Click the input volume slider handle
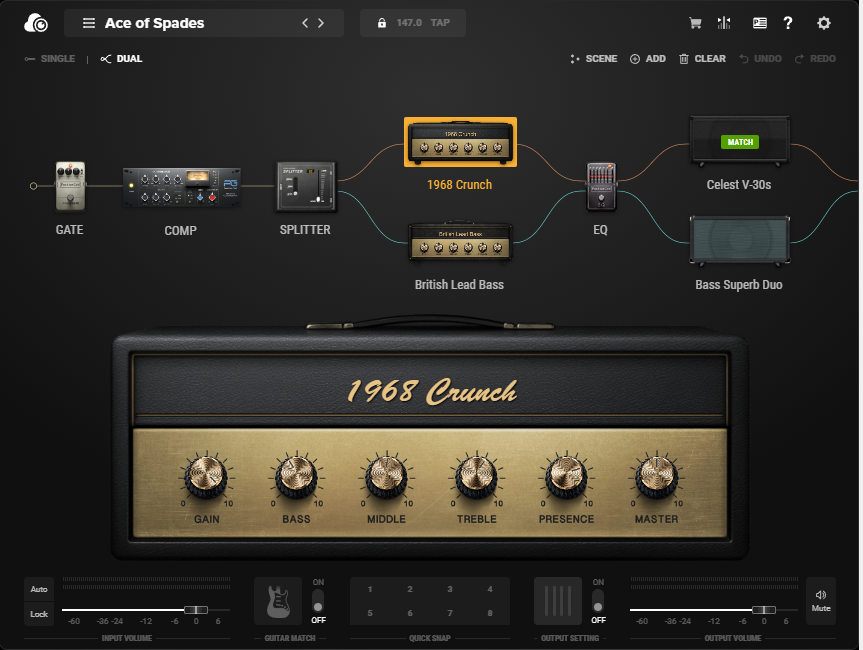Image resolution: width=863 pixels, height=650 pixels. pos(196,610)
